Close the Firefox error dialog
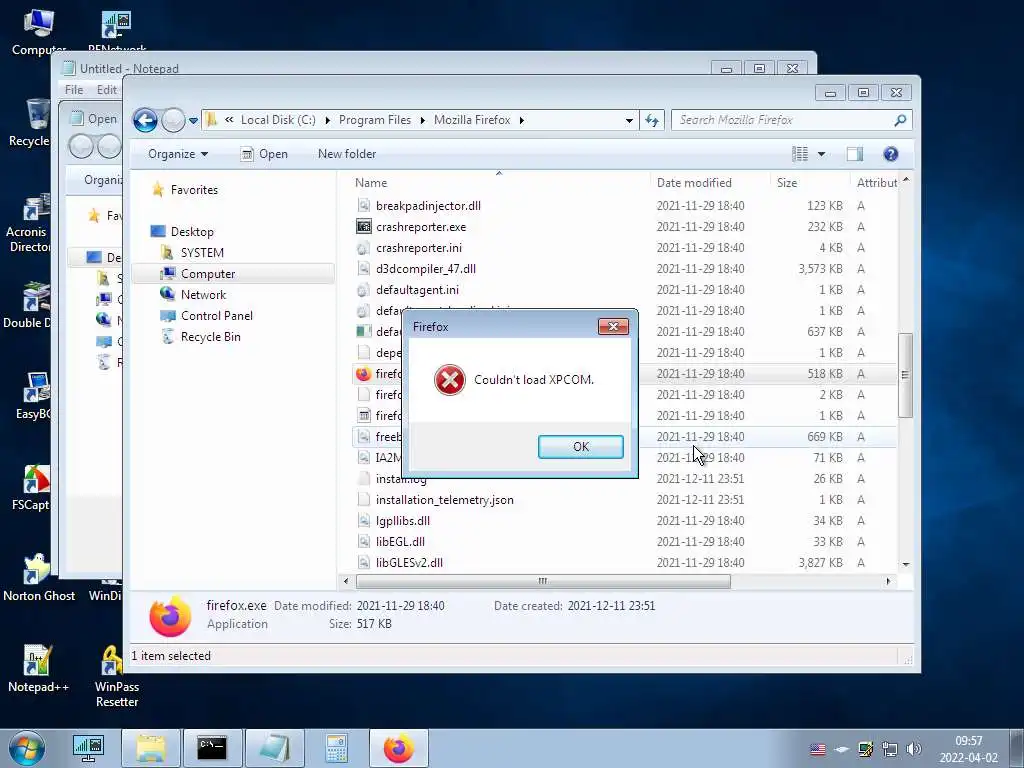 click(613, 327)
